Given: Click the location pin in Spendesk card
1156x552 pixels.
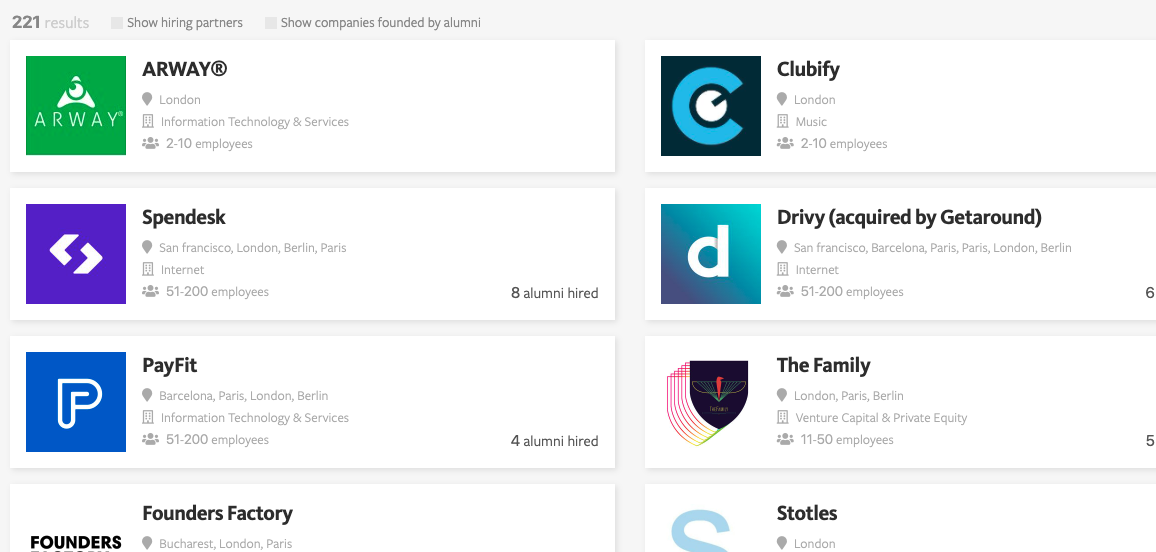Looking at the screenshot, I should (147, 247).
